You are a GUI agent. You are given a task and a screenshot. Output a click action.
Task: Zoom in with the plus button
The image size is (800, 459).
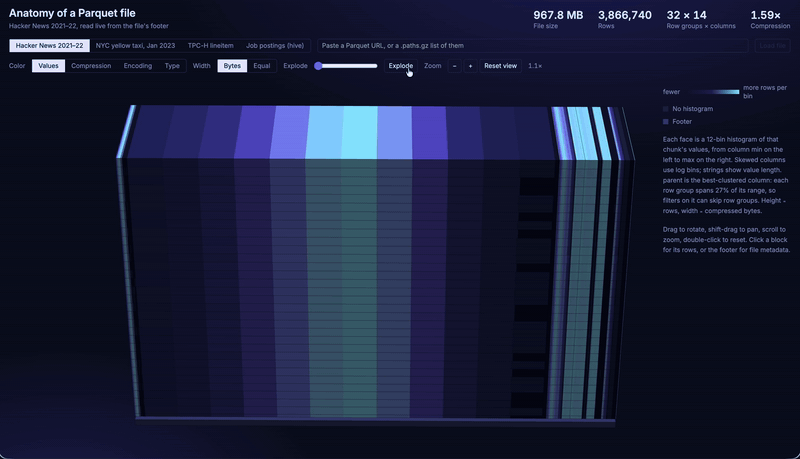(470, 66)
